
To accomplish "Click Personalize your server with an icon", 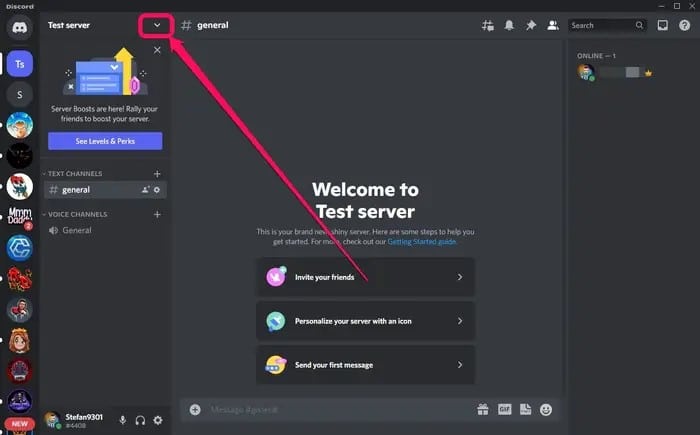I will tap(365, 321).
